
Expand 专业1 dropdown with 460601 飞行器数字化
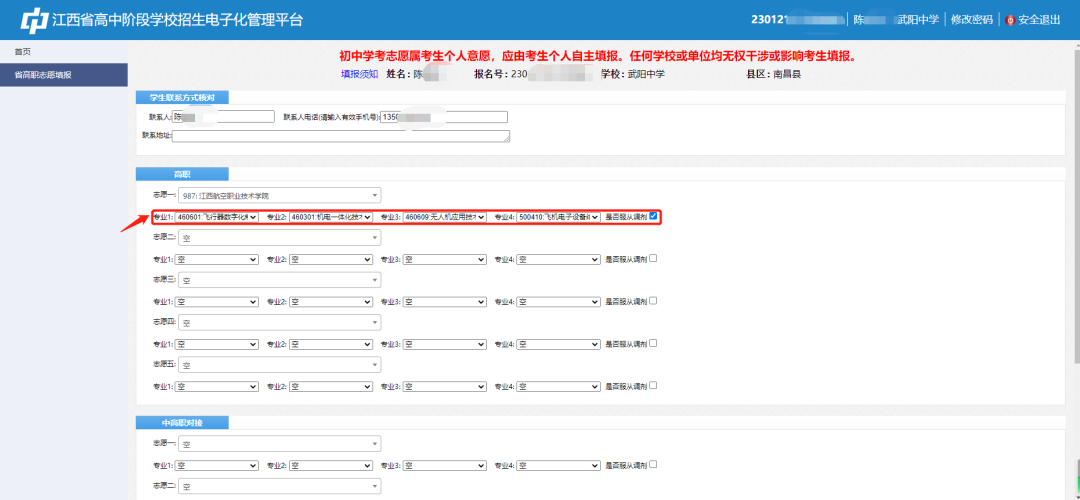pos(217,217)
